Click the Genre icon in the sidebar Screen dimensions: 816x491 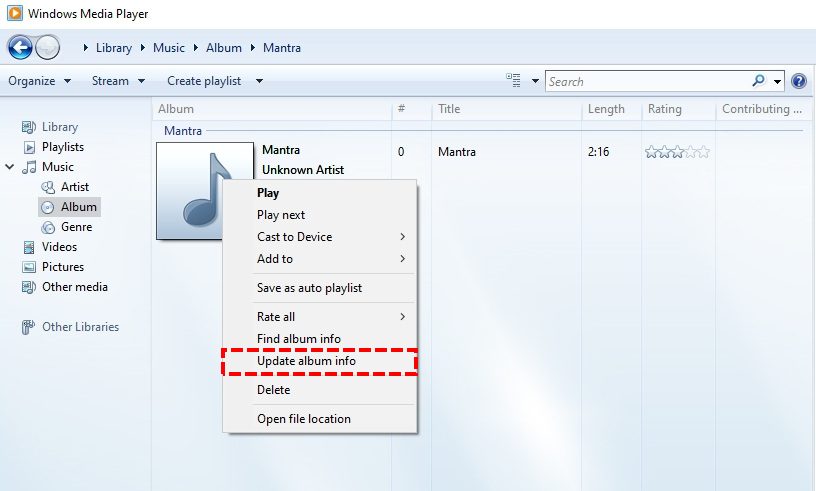tap(48, 227)
